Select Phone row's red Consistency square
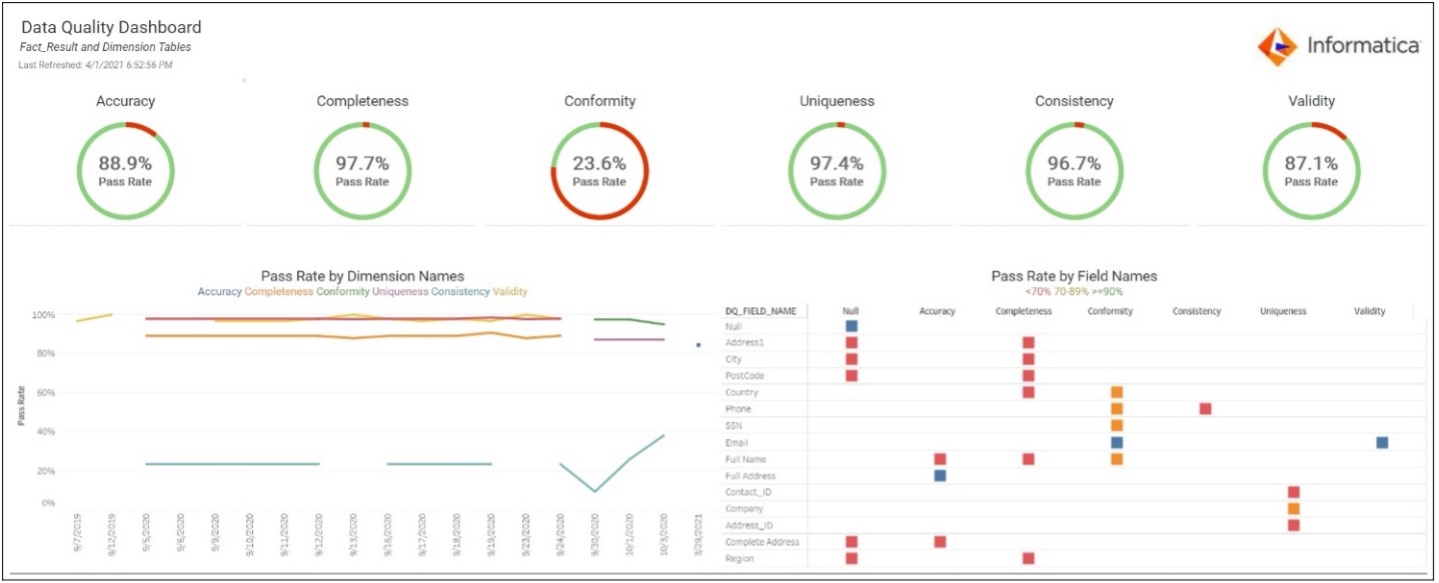 (1205, 409)
